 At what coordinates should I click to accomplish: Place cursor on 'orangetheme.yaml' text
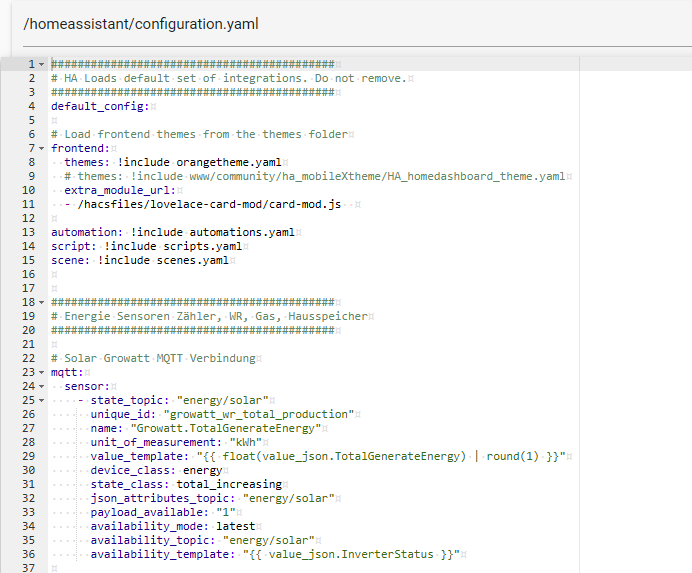coord(229,162)
